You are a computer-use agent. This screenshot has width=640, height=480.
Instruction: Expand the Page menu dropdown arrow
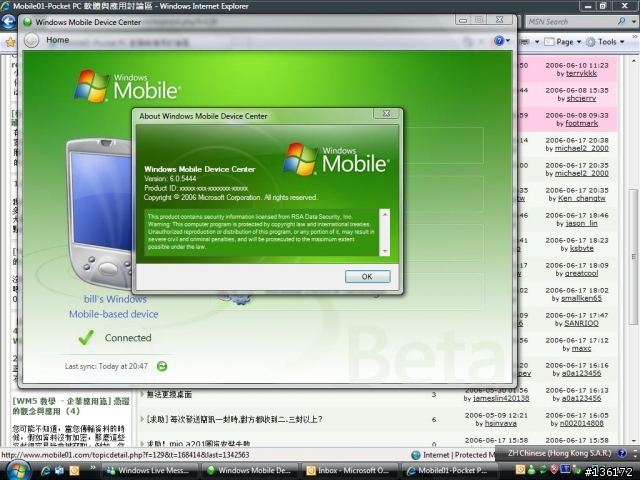click(579, 42)
